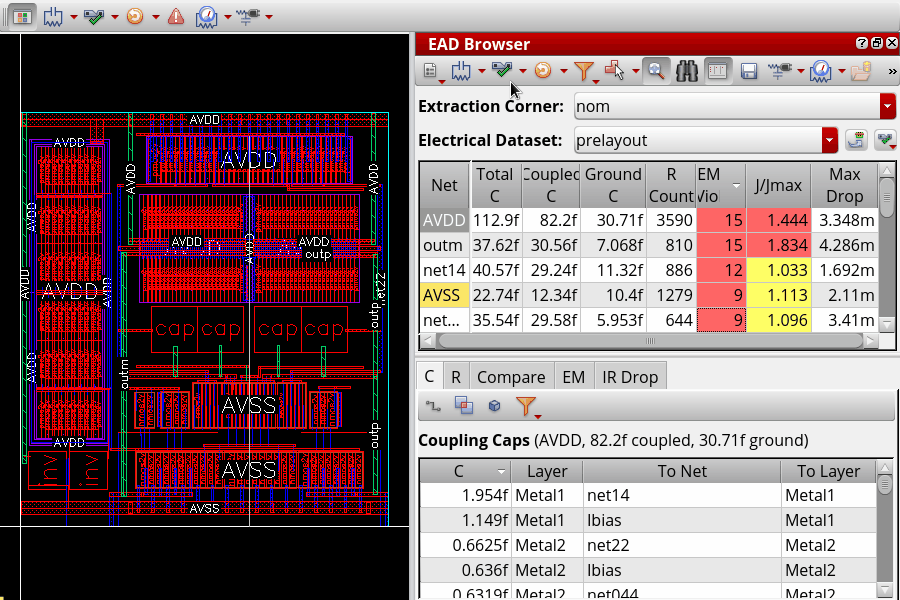The height and width of the screenshot is (600, 900).
Task: Open the Extraction Corner dropdown
Action: tap(887, 106)
